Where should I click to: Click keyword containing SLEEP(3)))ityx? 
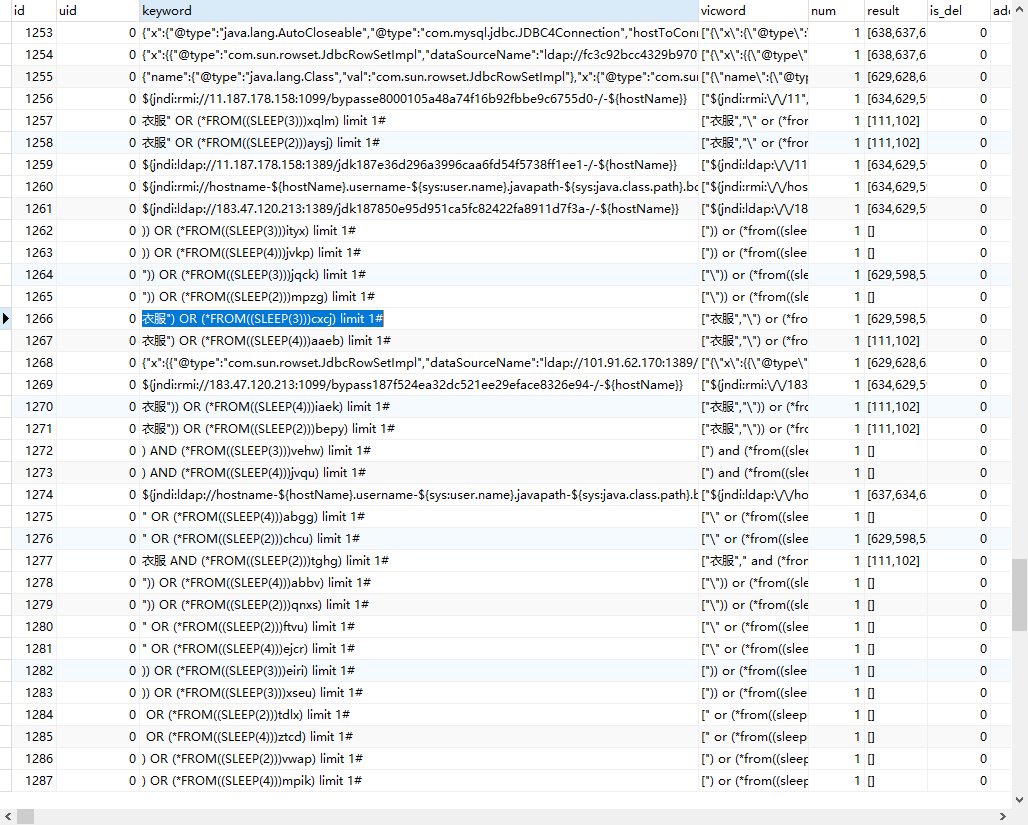click(x=419, y=231)
